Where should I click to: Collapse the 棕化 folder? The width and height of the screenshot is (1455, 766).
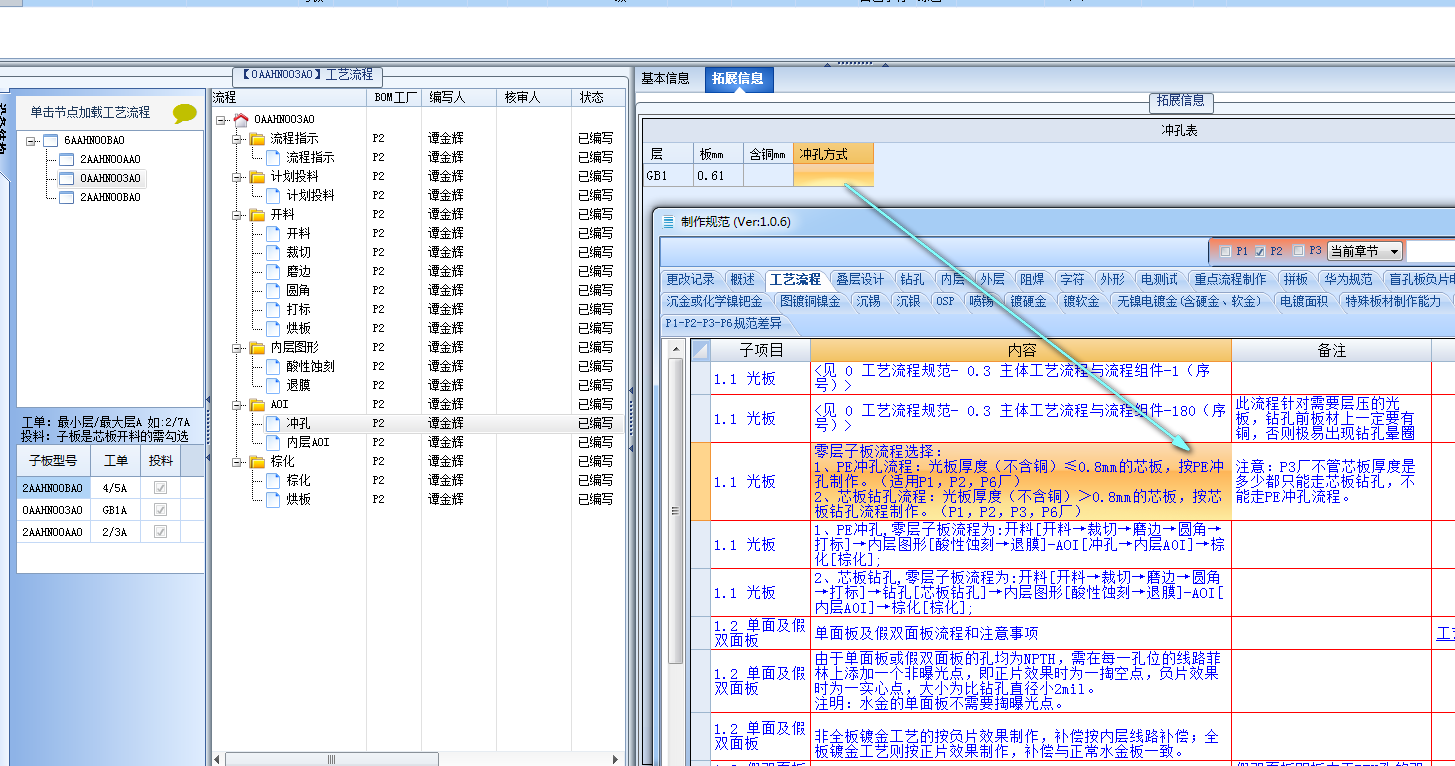click(x=238, y=461)
